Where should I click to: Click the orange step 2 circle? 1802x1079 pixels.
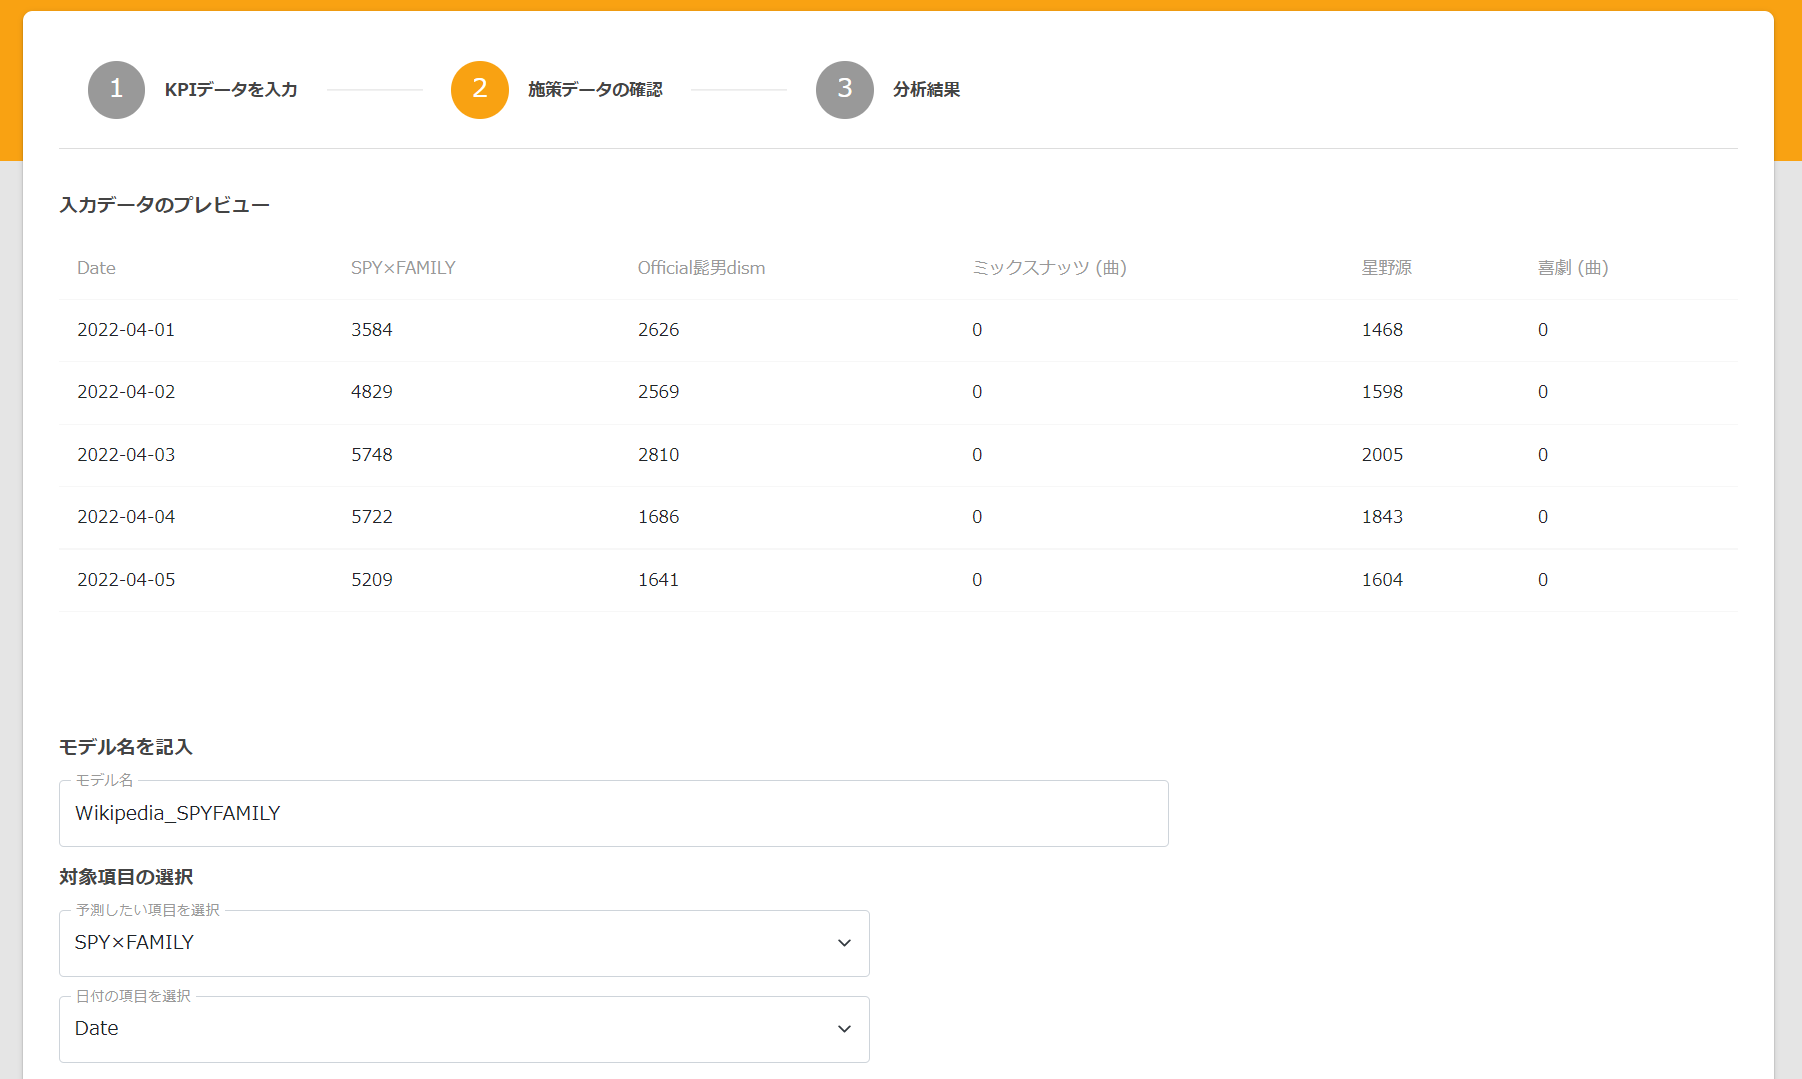pyautogui.click(x=480, y=90)
